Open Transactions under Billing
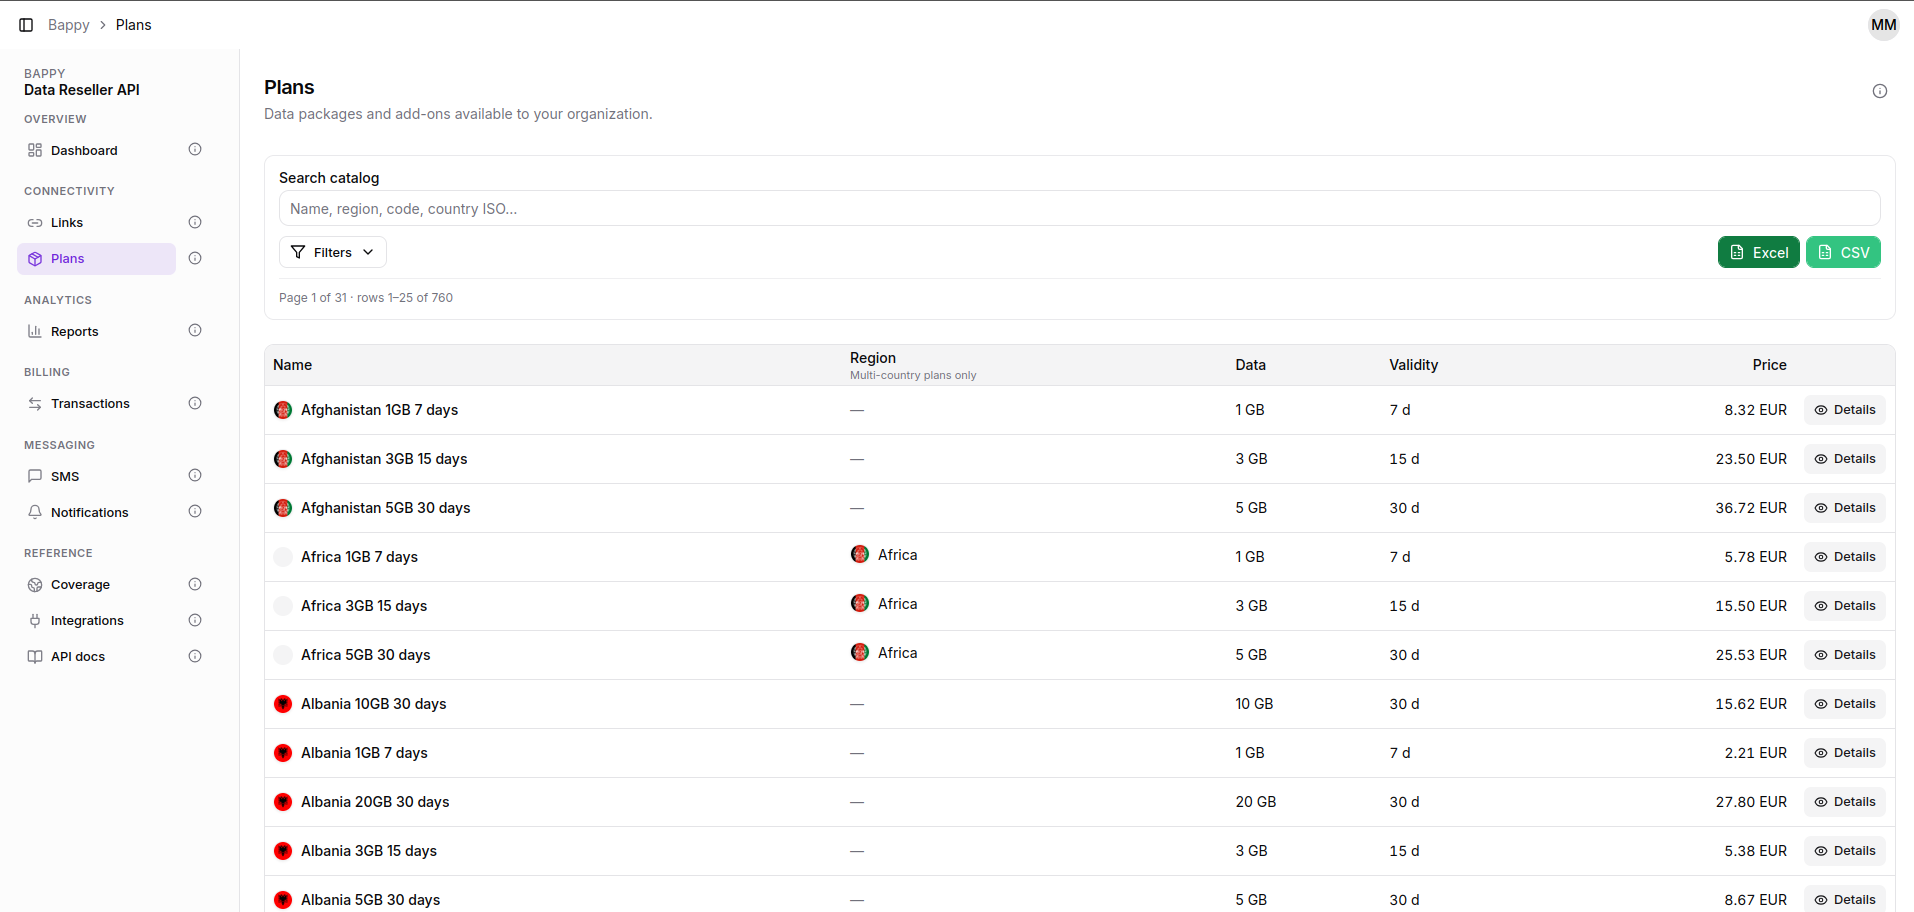 click(x=96, y=403)
